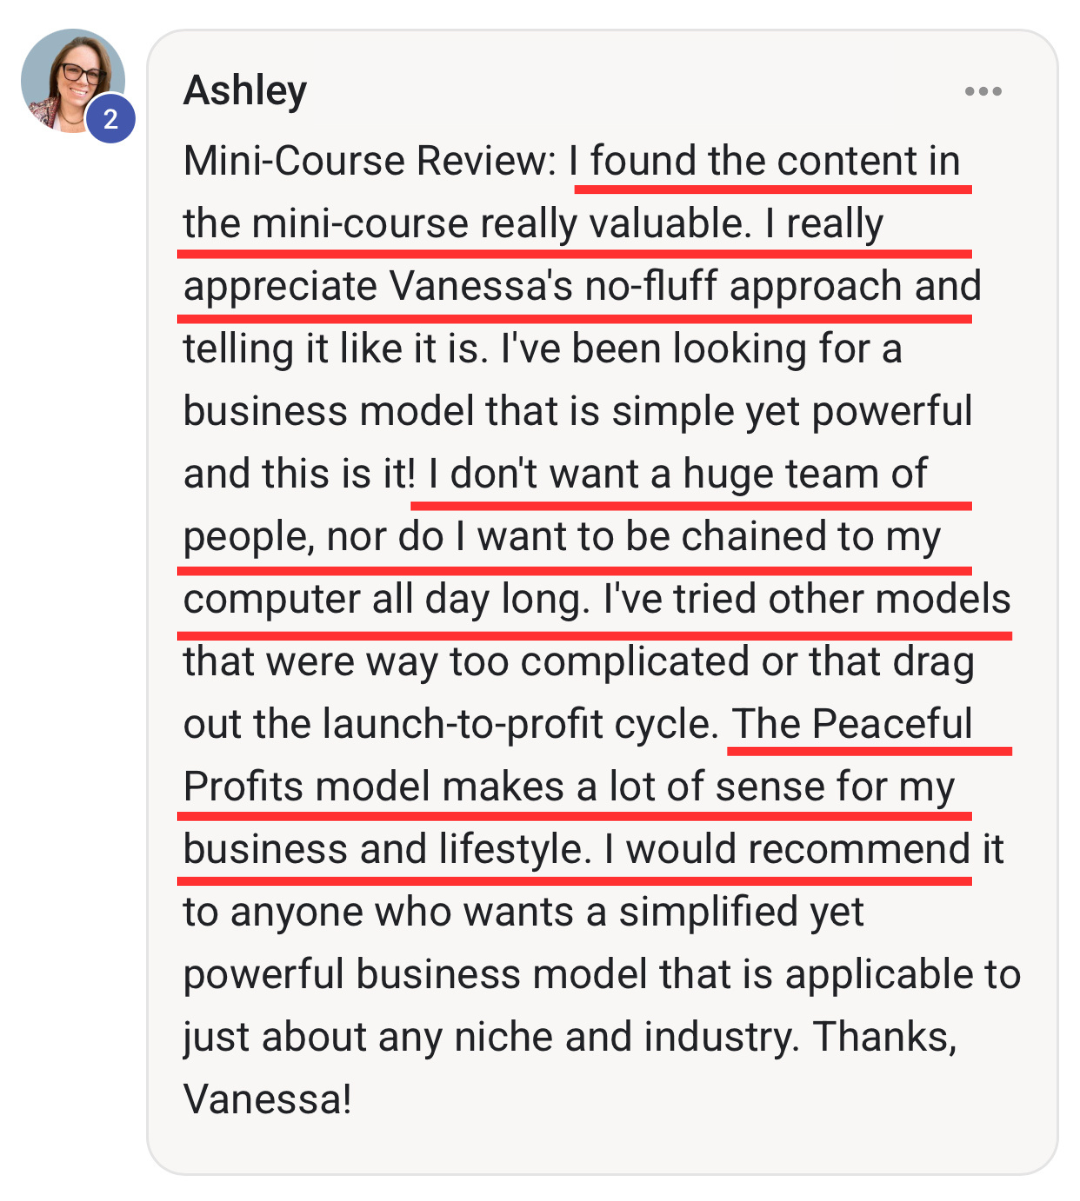
Task: Click the underlined "I've tried other models"
Action: 807,600
